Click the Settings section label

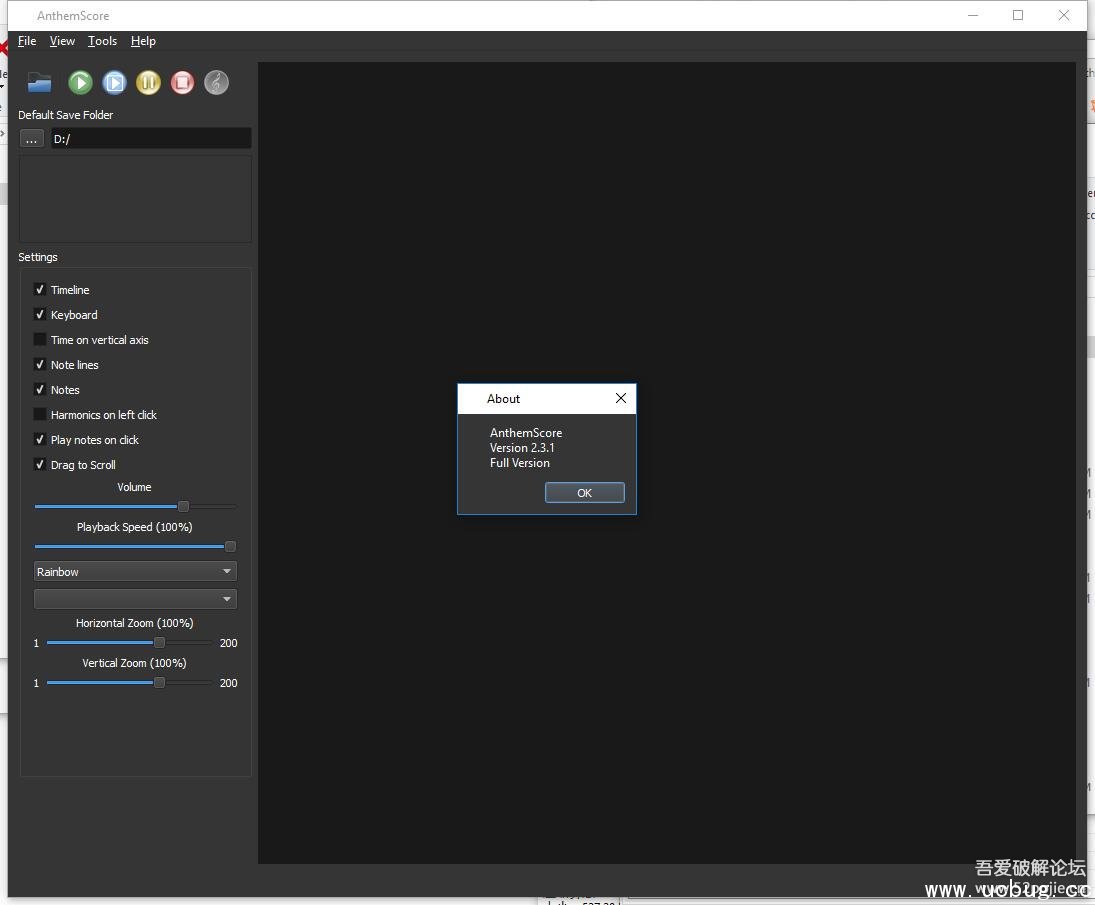click(38, 257)
